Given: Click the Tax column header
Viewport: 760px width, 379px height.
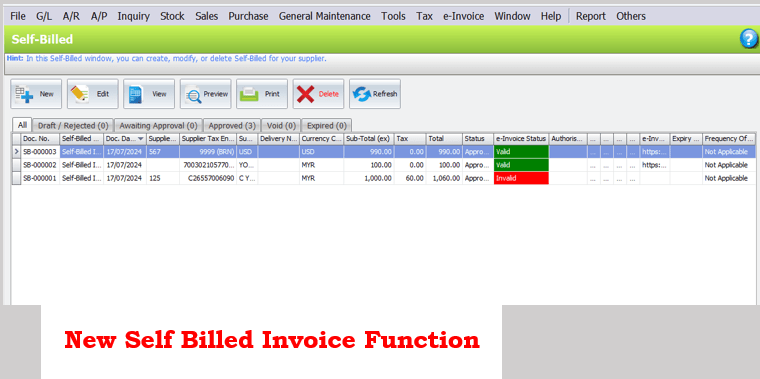Looking at the screenshot, I should [x=410, y=139].
